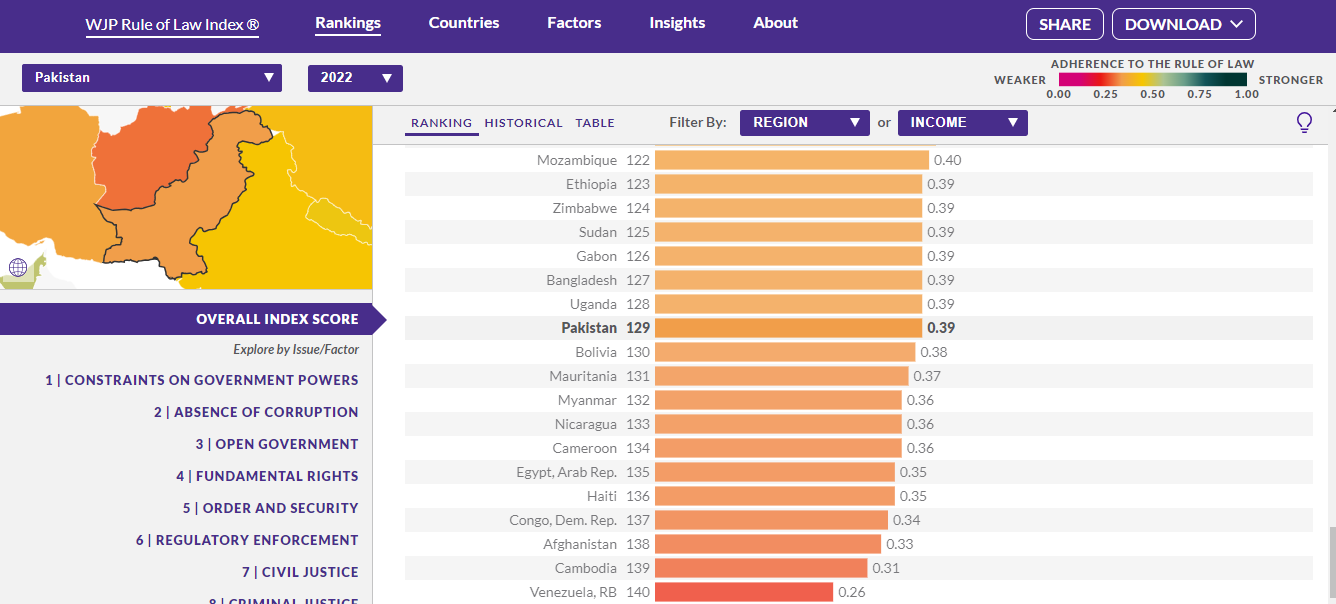
Task: Open the 2022 year dropdown
Action: point(355,78)
